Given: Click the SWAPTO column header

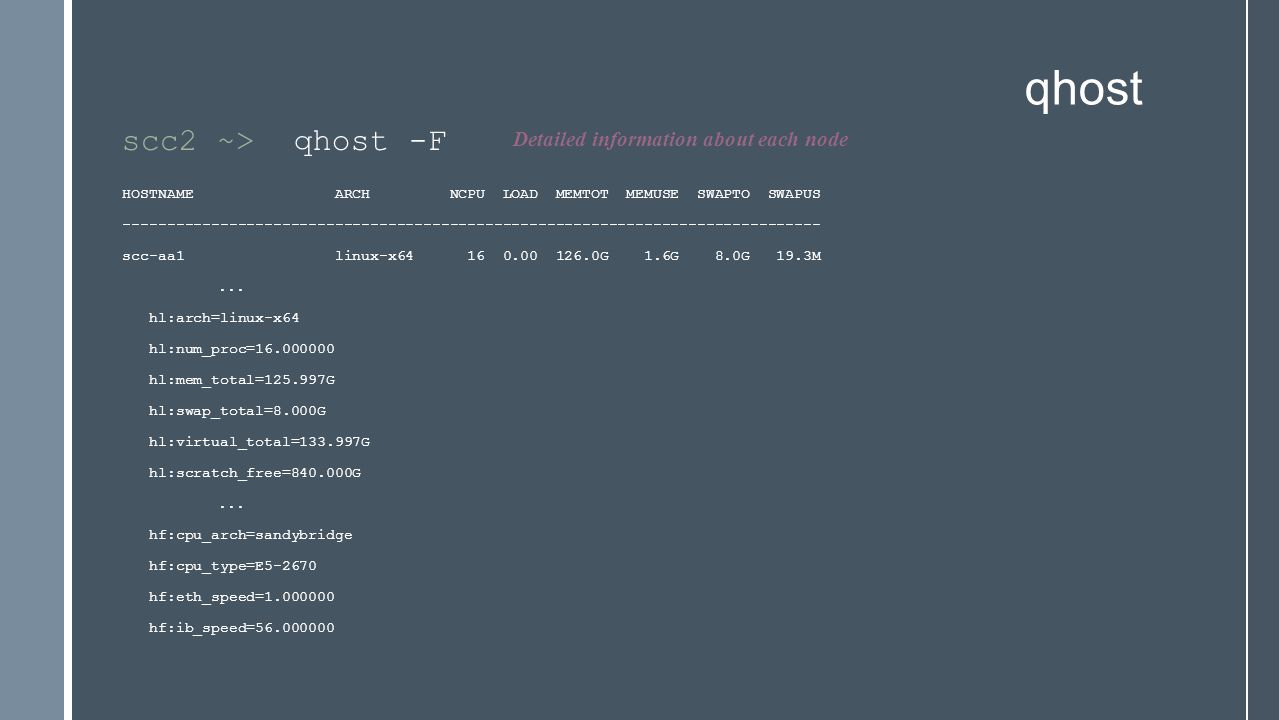Looking at the screenshot, I should coord(723,194).
